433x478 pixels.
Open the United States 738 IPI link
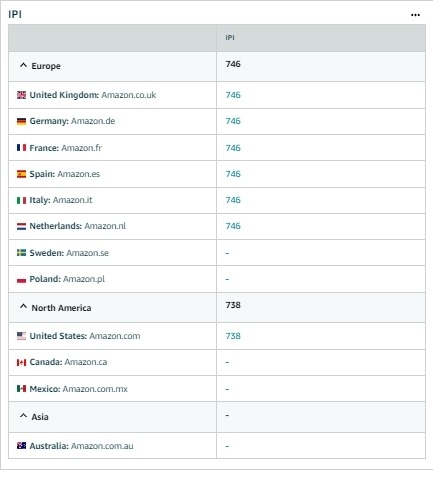[x=233, y=336]
